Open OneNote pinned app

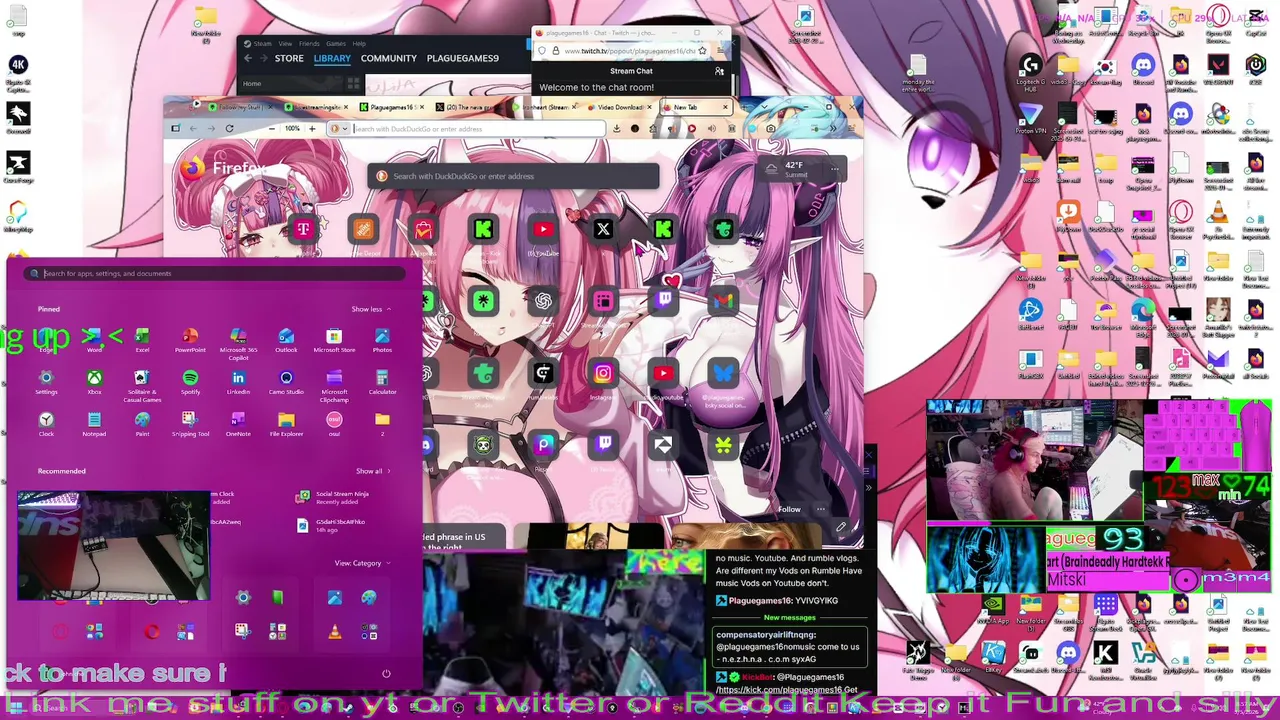tap(238, 424)
